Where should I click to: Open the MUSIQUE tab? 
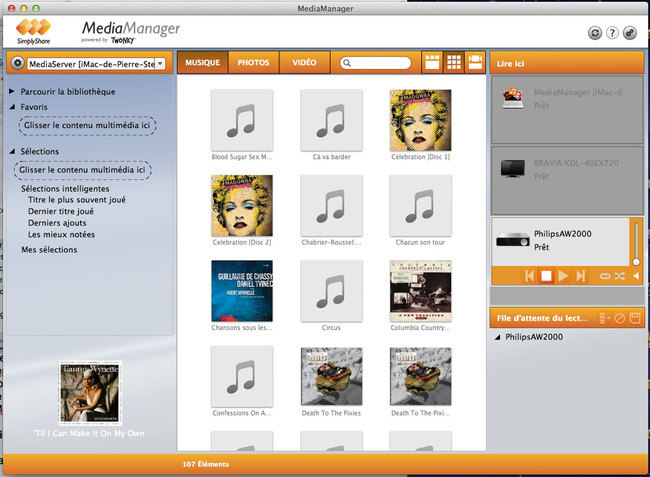(x=203, y=63)
